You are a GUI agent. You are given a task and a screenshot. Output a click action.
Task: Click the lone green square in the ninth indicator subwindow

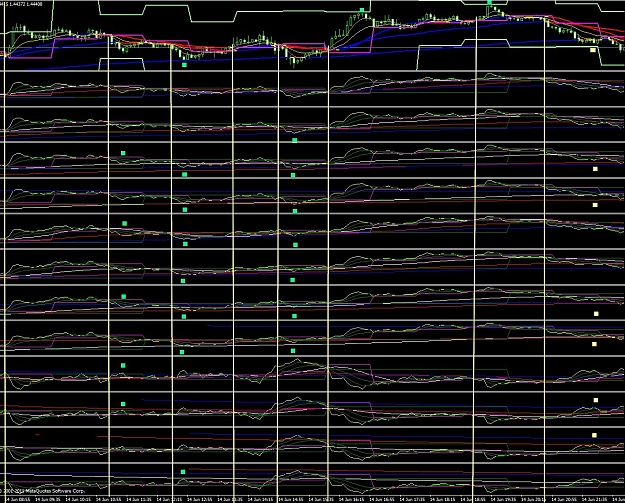coord(123,365)
